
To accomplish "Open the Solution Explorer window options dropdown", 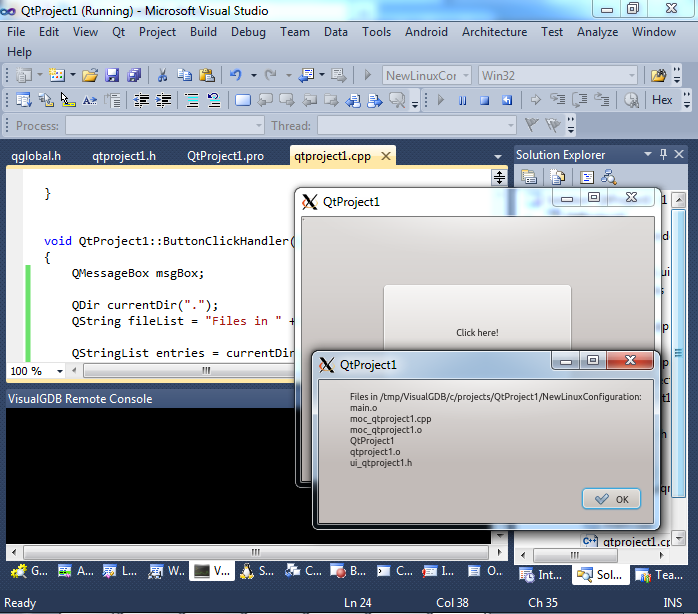I will [x=648, y=155].
